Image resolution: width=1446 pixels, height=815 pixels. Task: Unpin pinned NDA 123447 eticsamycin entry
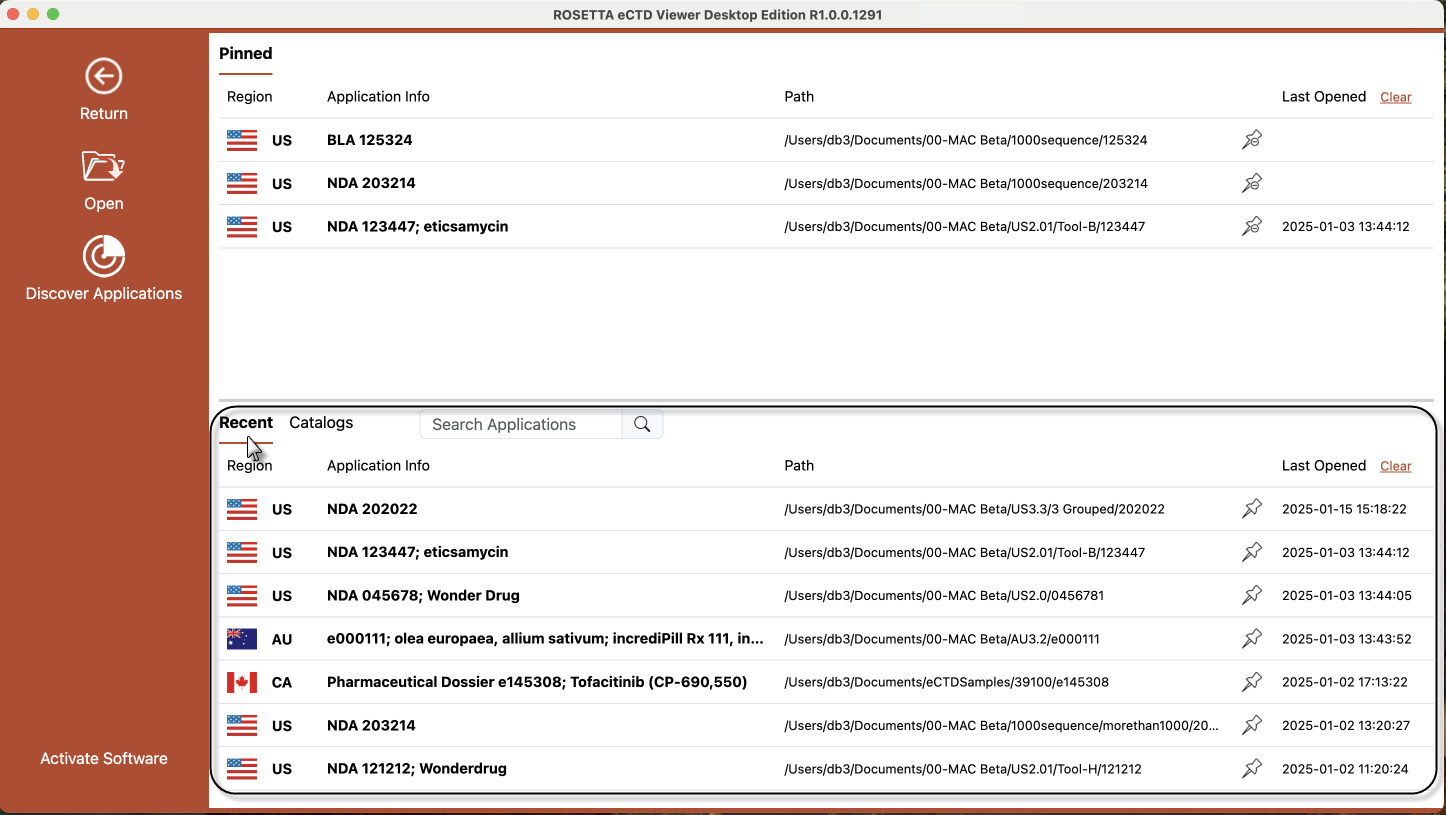1251,227
